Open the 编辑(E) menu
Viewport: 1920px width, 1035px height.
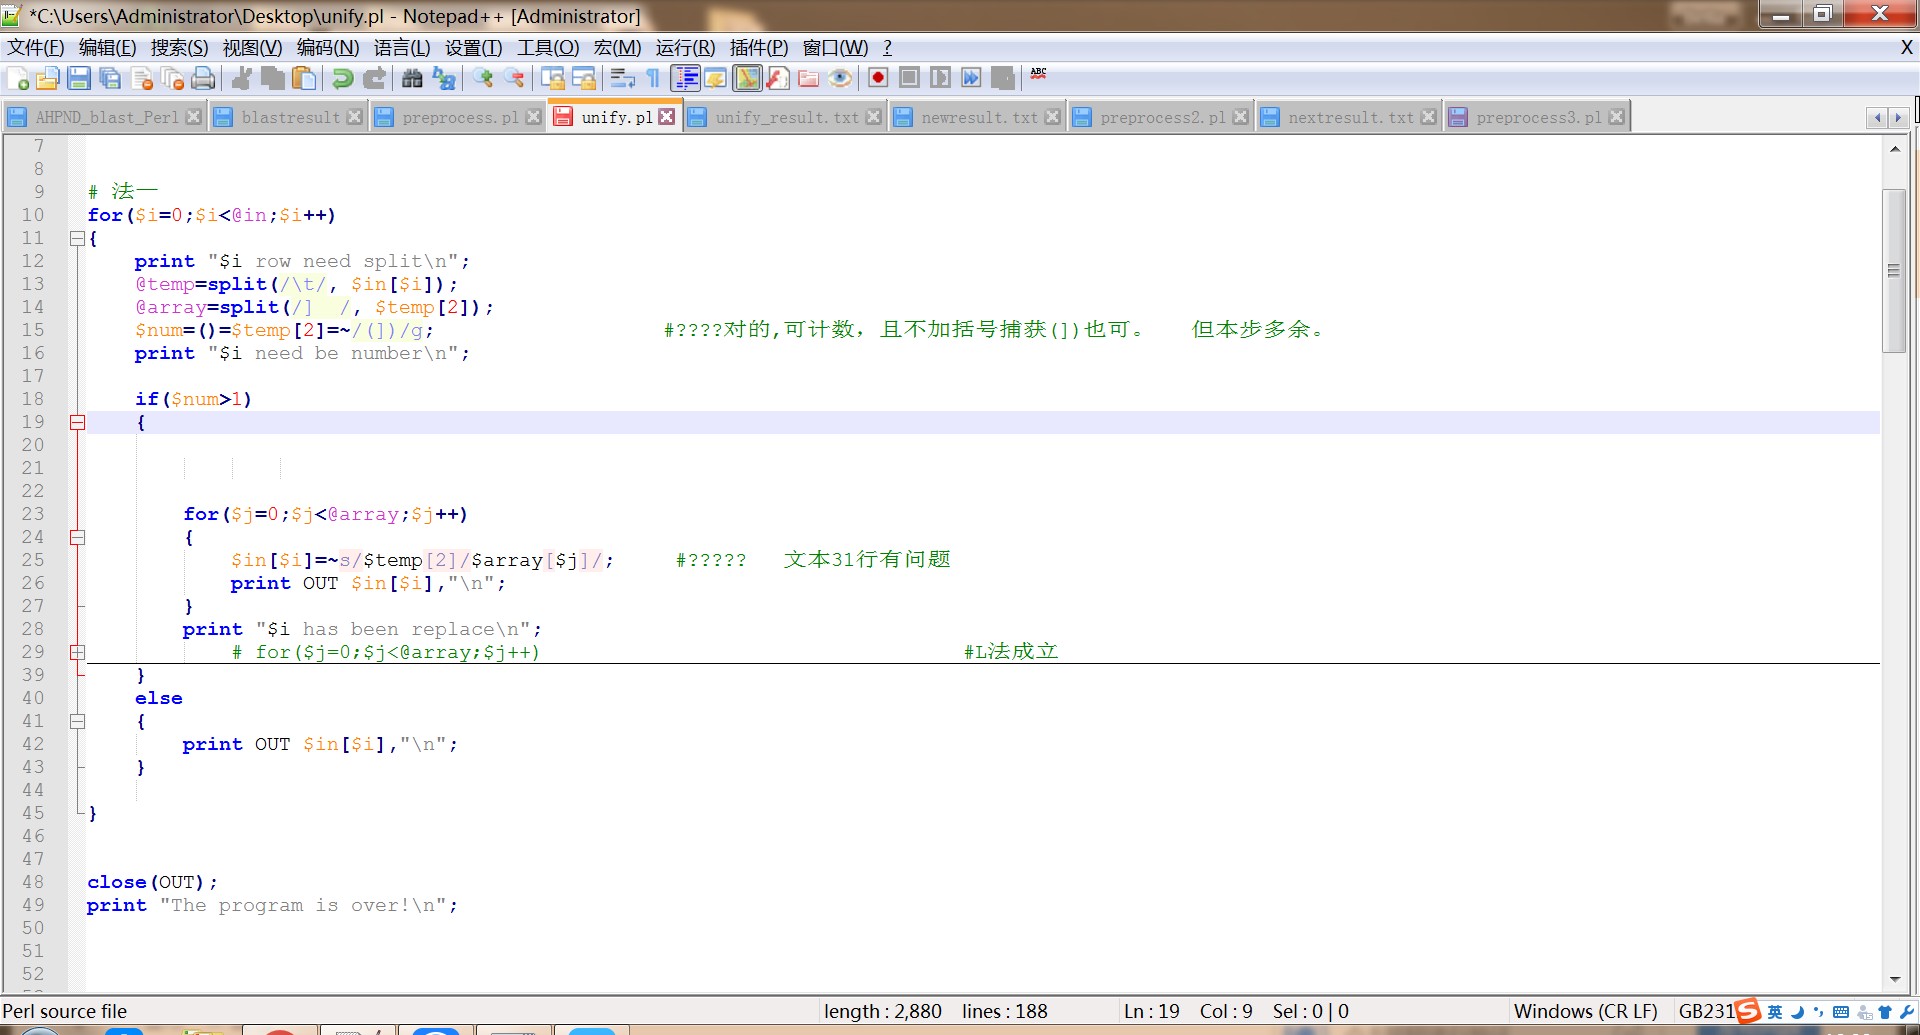(107, 47)
